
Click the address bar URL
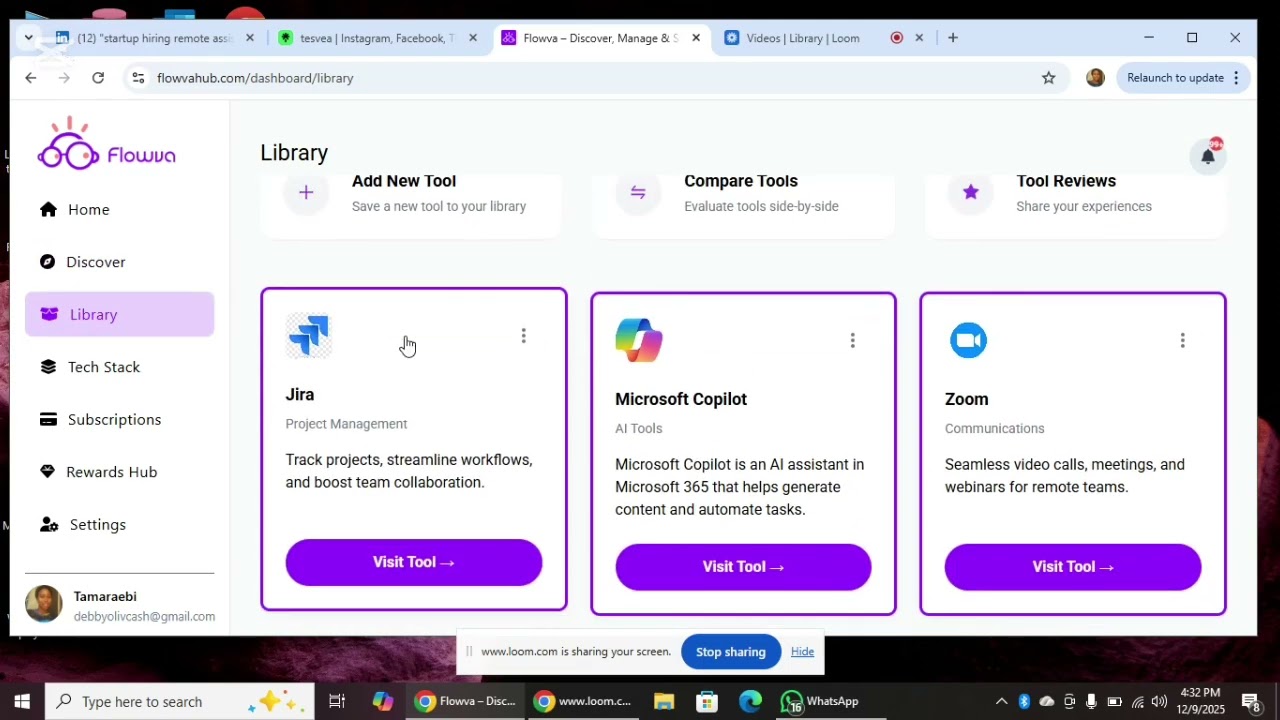[255, 78]
